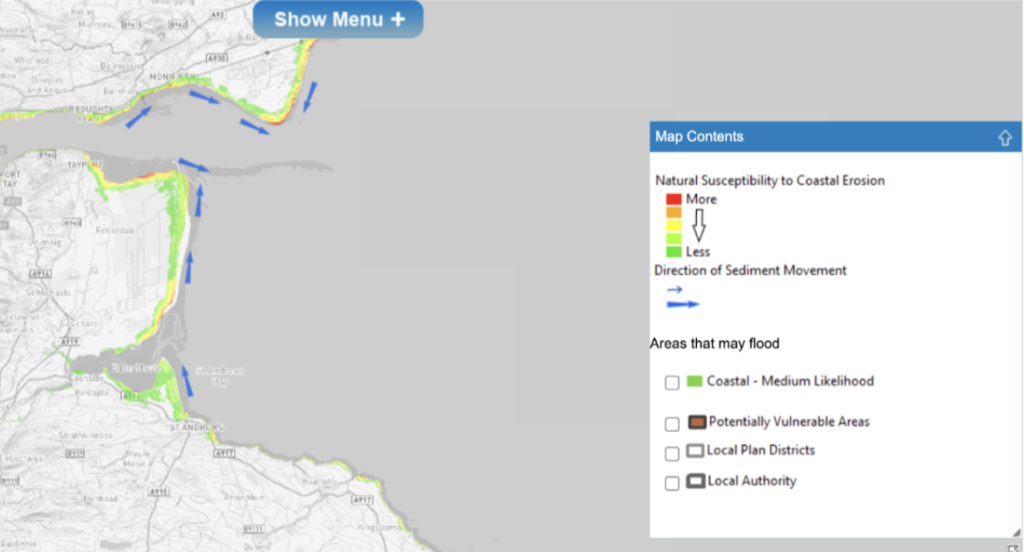This screenshot has height=552, width=1024.
Task: Click the brown Potentially Vulnerable Areas icon
Action: [x=697, y=422]
